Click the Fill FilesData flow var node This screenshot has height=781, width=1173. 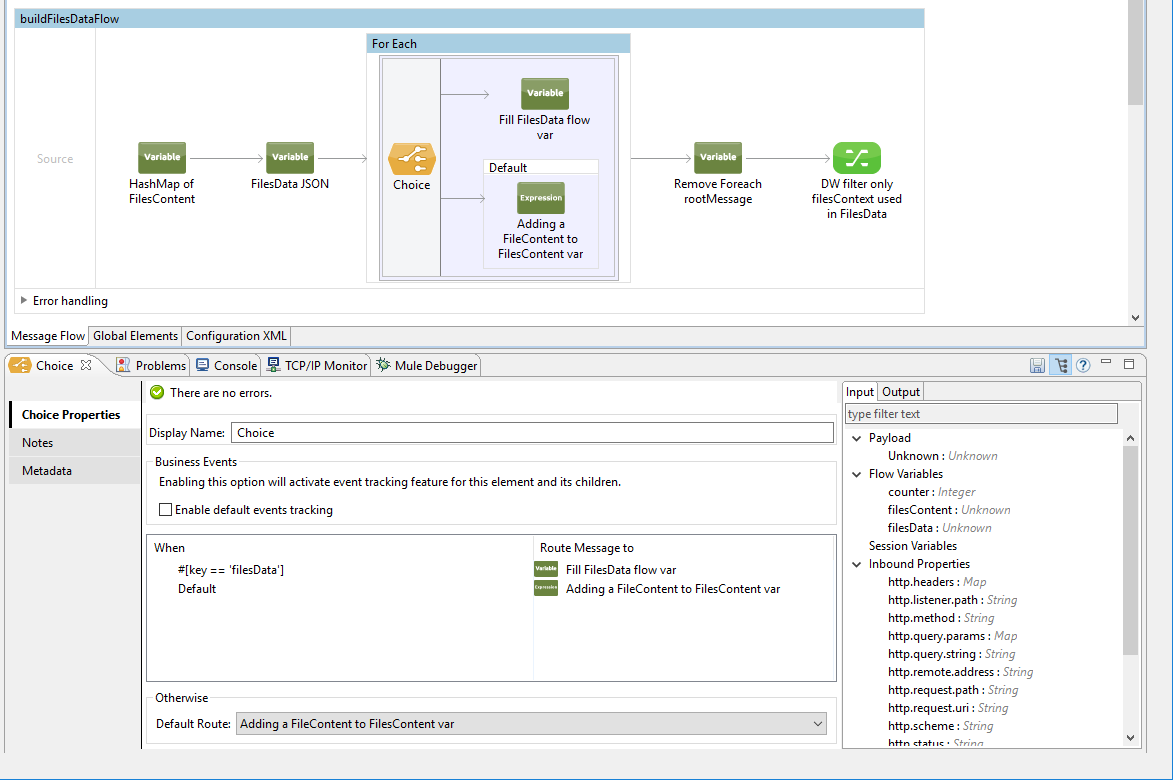click(x=545, y=94)
